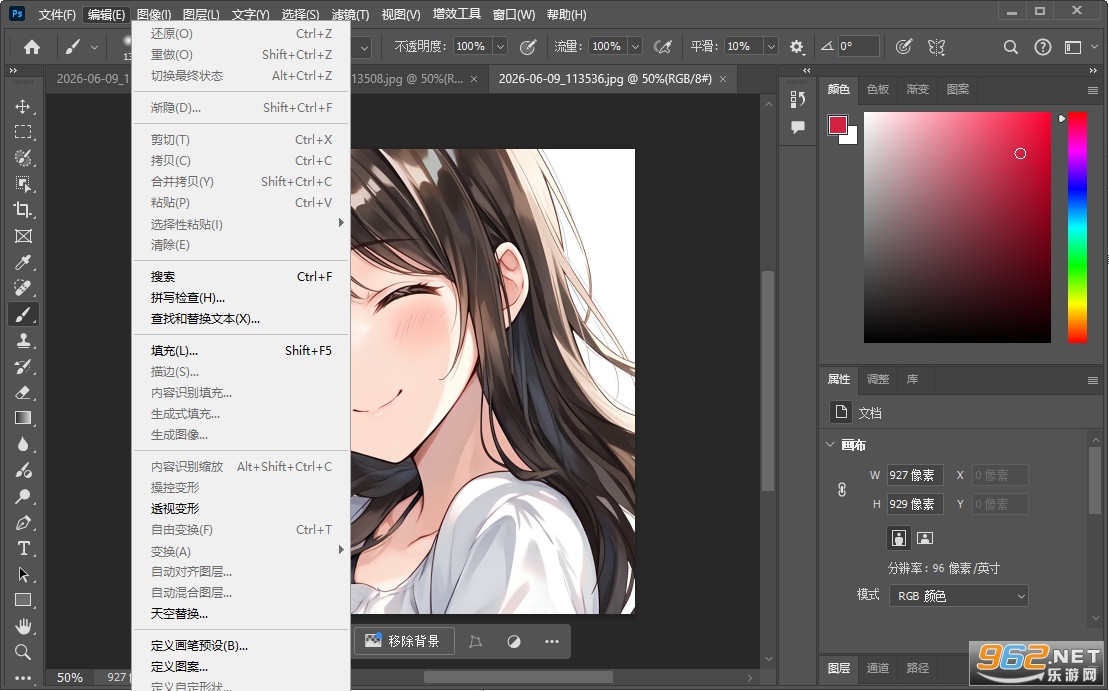This screenshot has height=691, width=1109.
Task: Select the Move tool
Action: (23, 106)
